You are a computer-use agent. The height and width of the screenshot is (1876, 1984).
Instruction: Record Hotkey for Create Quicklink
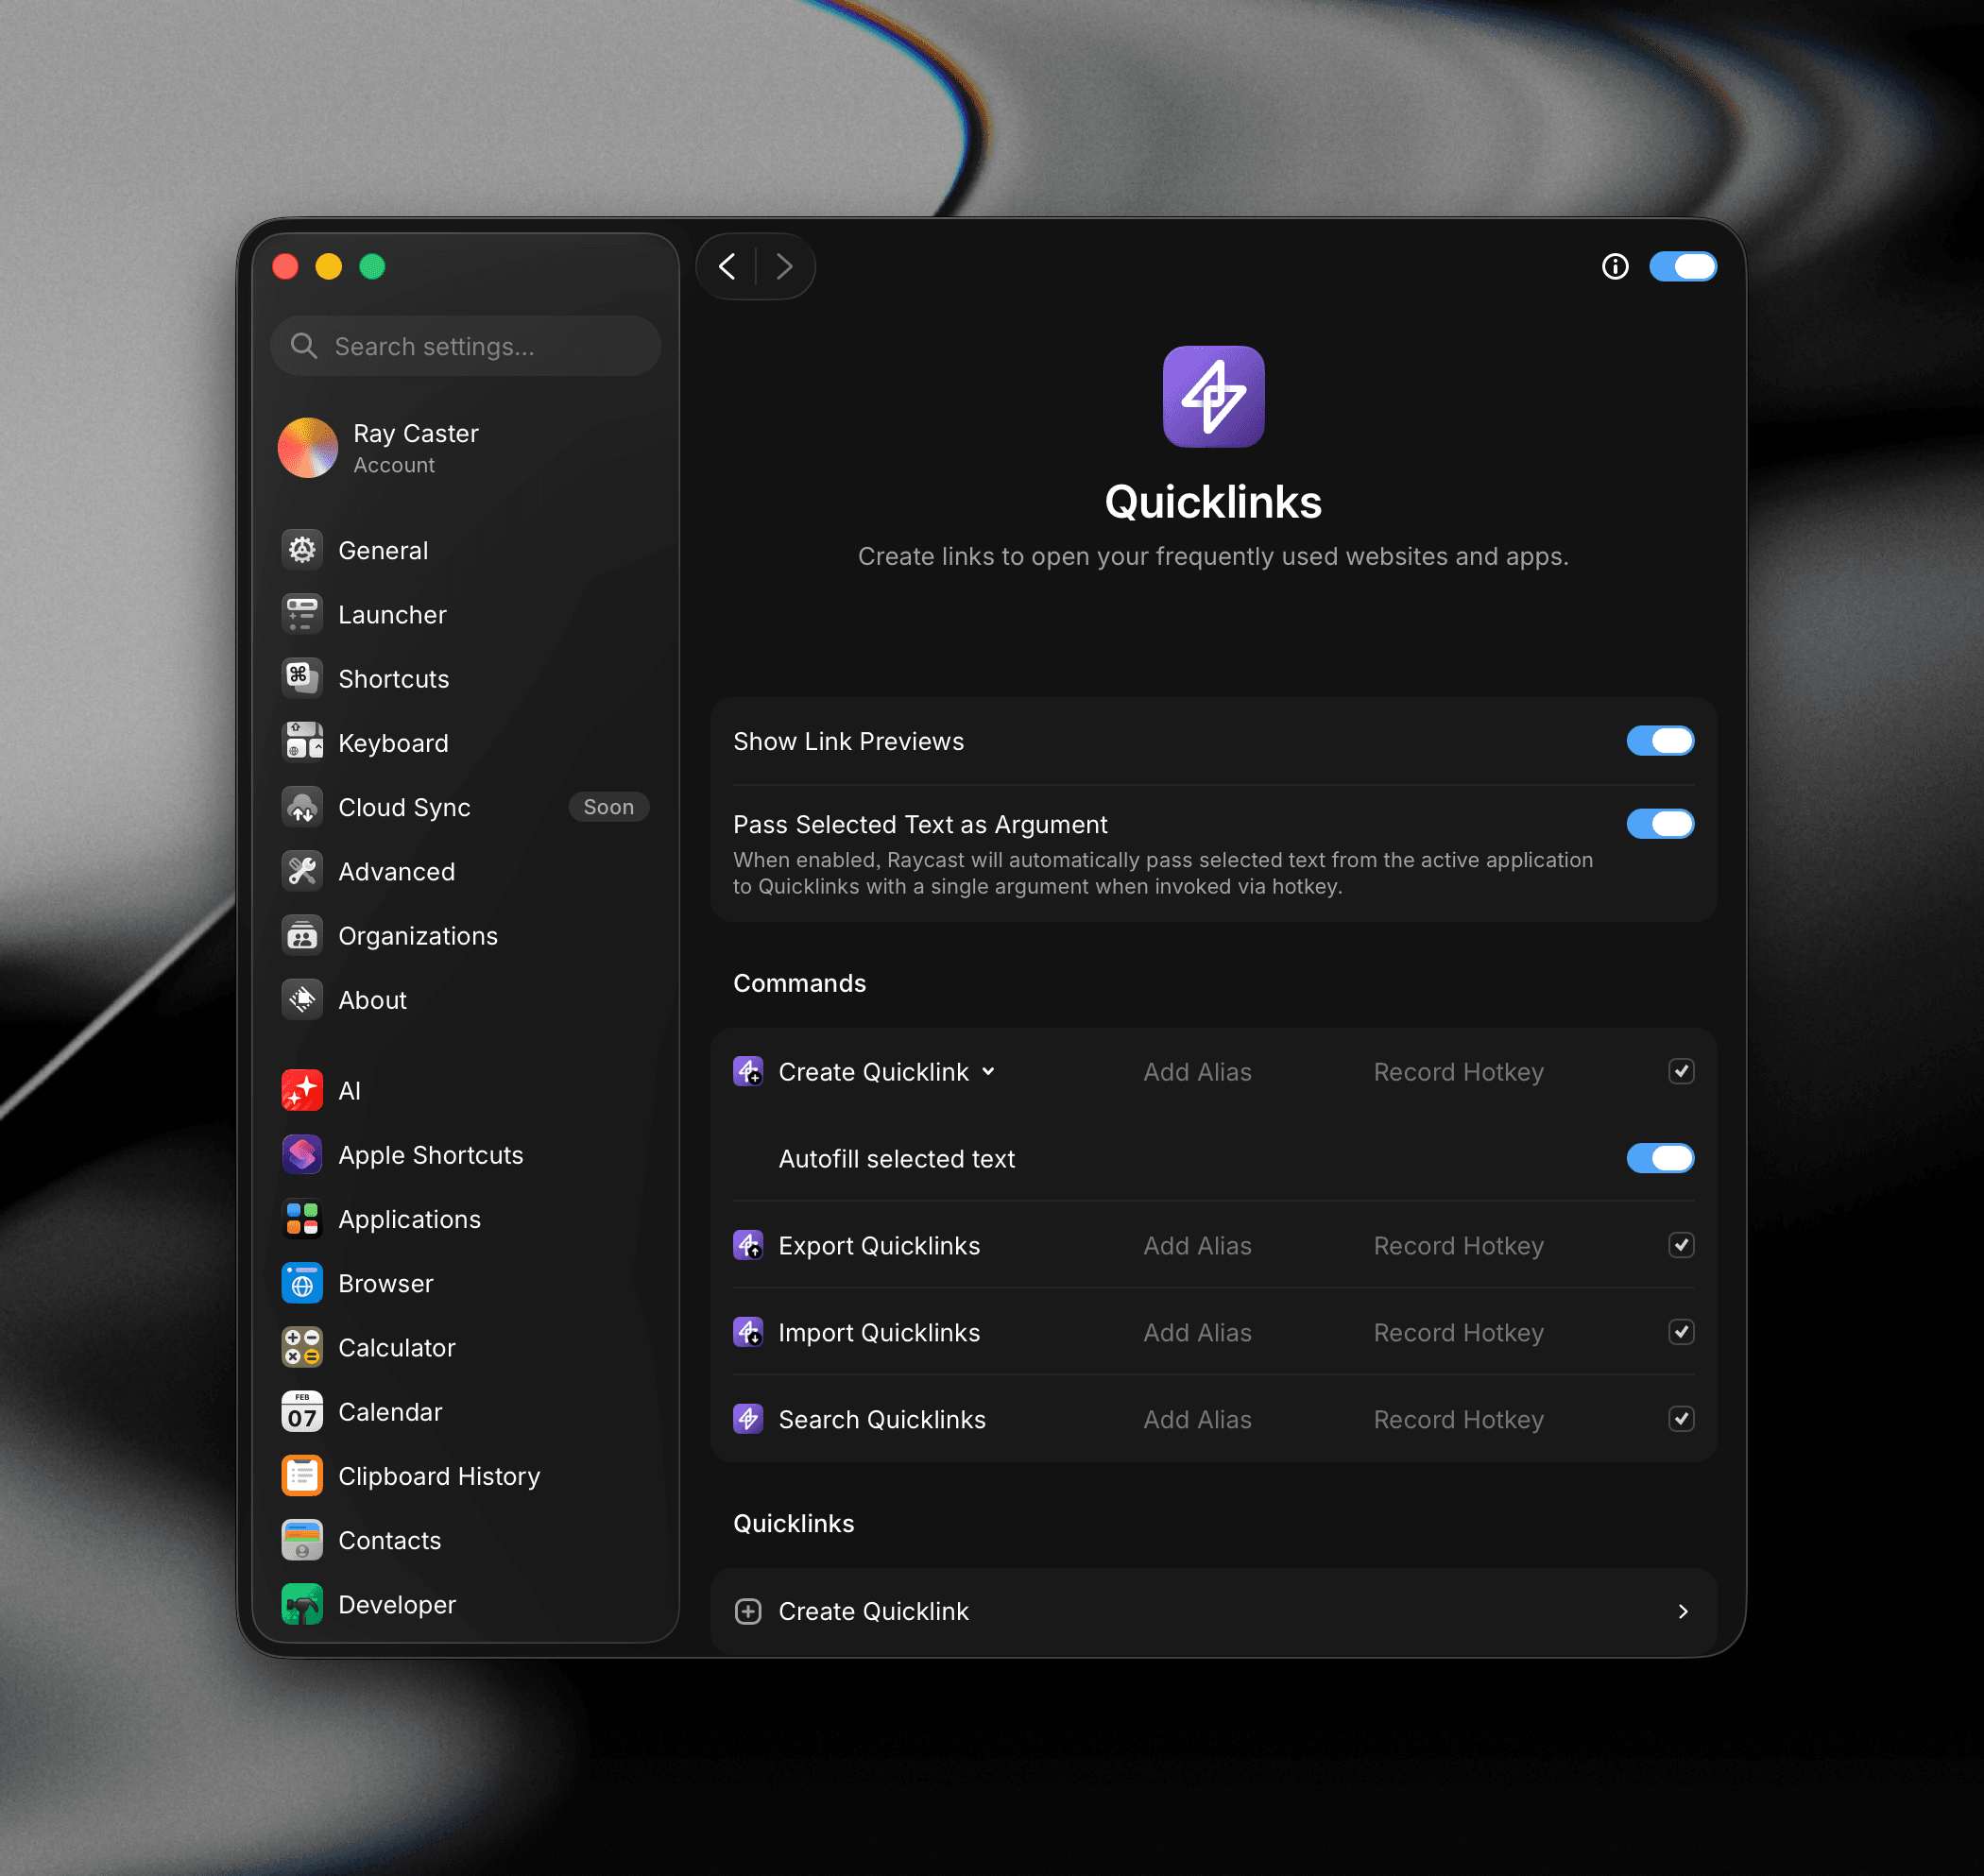pos(1458,1071)
